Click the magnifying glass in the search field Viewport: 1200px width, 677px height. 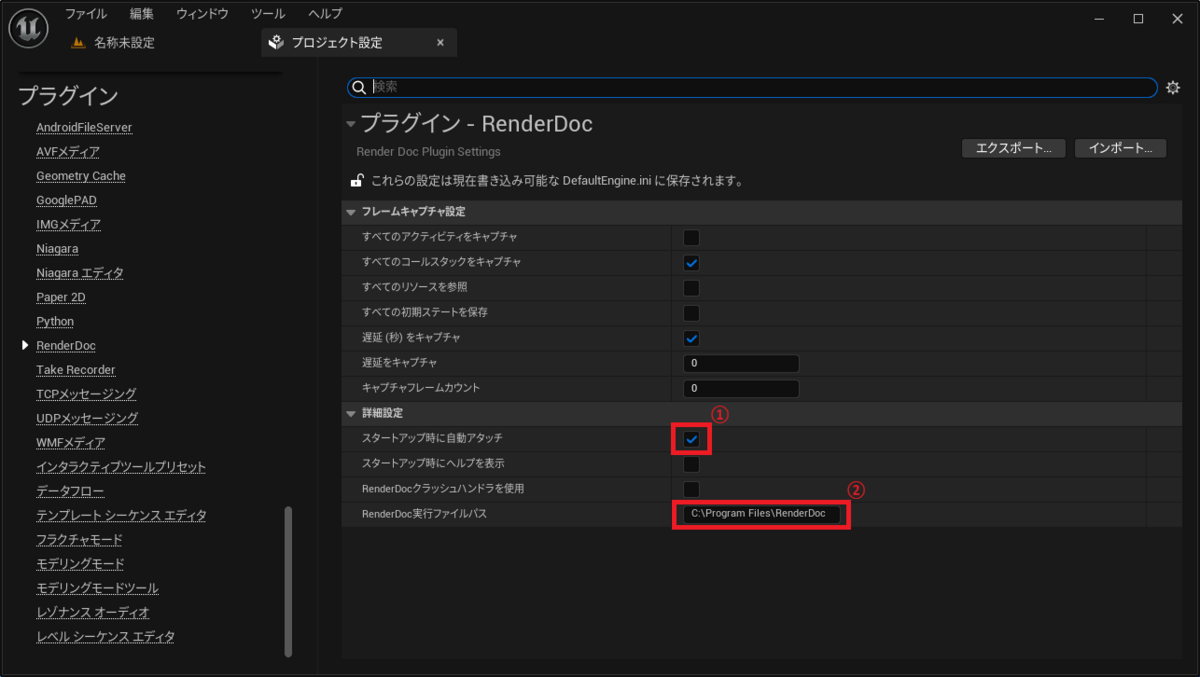point(360,88)
